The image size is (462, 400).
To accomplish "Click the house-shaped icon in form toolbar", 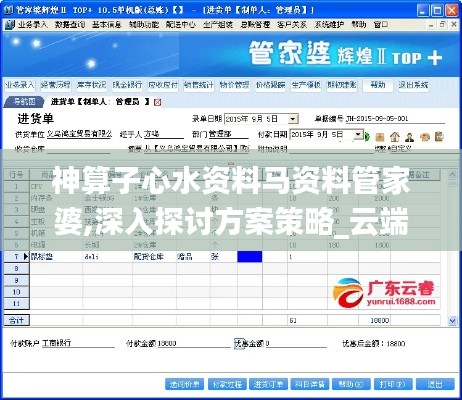I will pyautogui.click(x=395, y=136).
